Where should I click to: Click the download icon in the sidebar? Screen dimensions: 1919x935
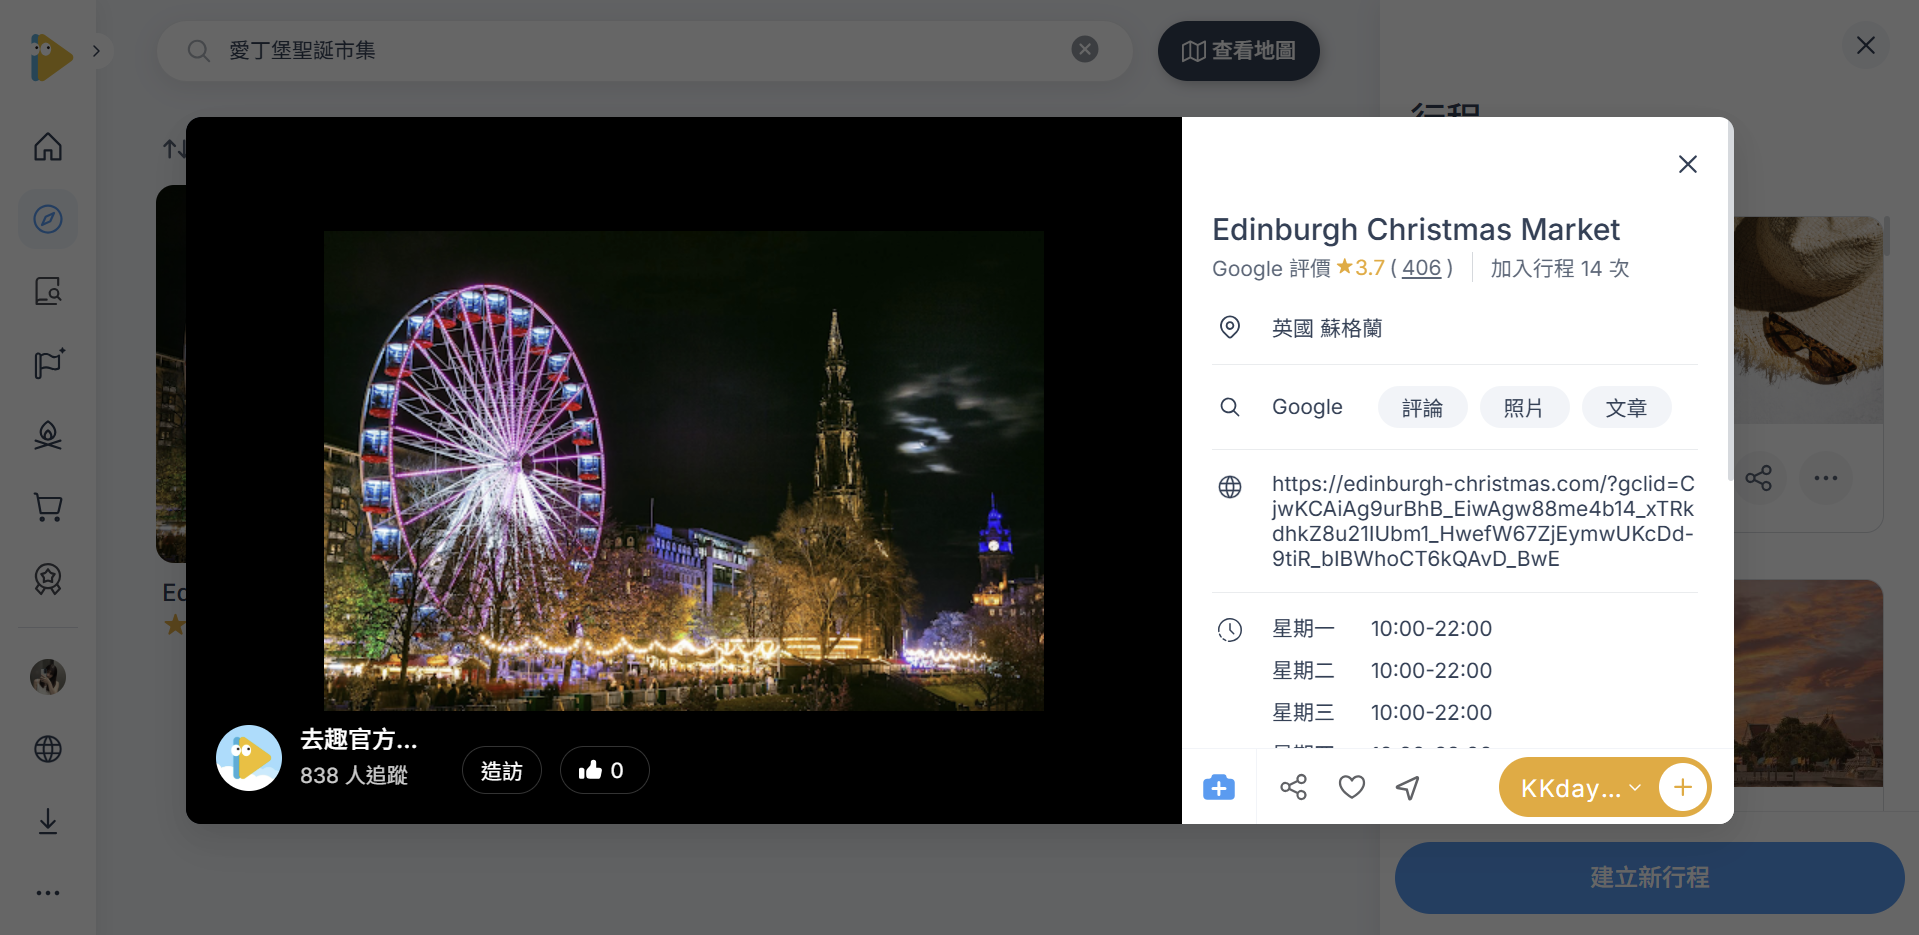click(x=48, y=821)
